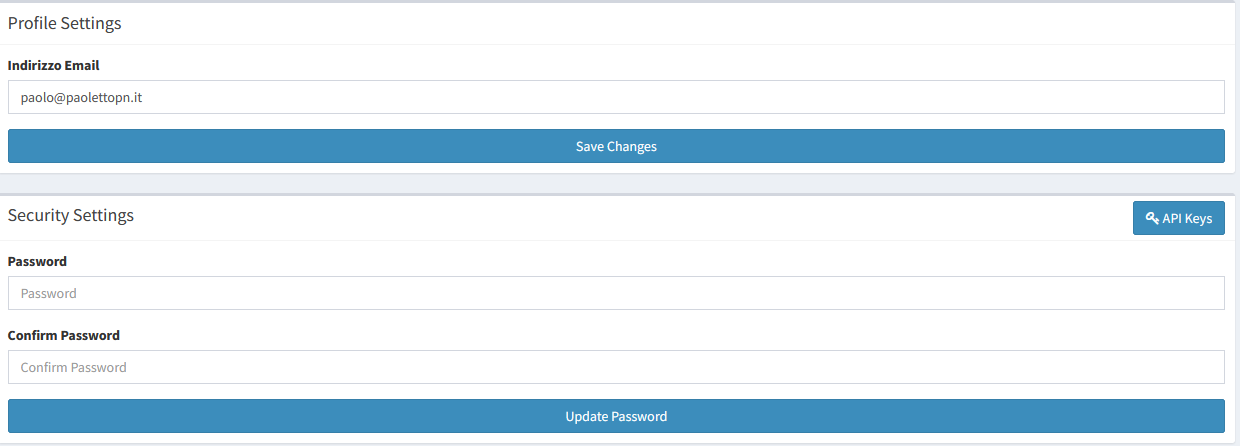Focus the Indirizzo Email input field
This screenshot has height=446, width=1240.
616,97
